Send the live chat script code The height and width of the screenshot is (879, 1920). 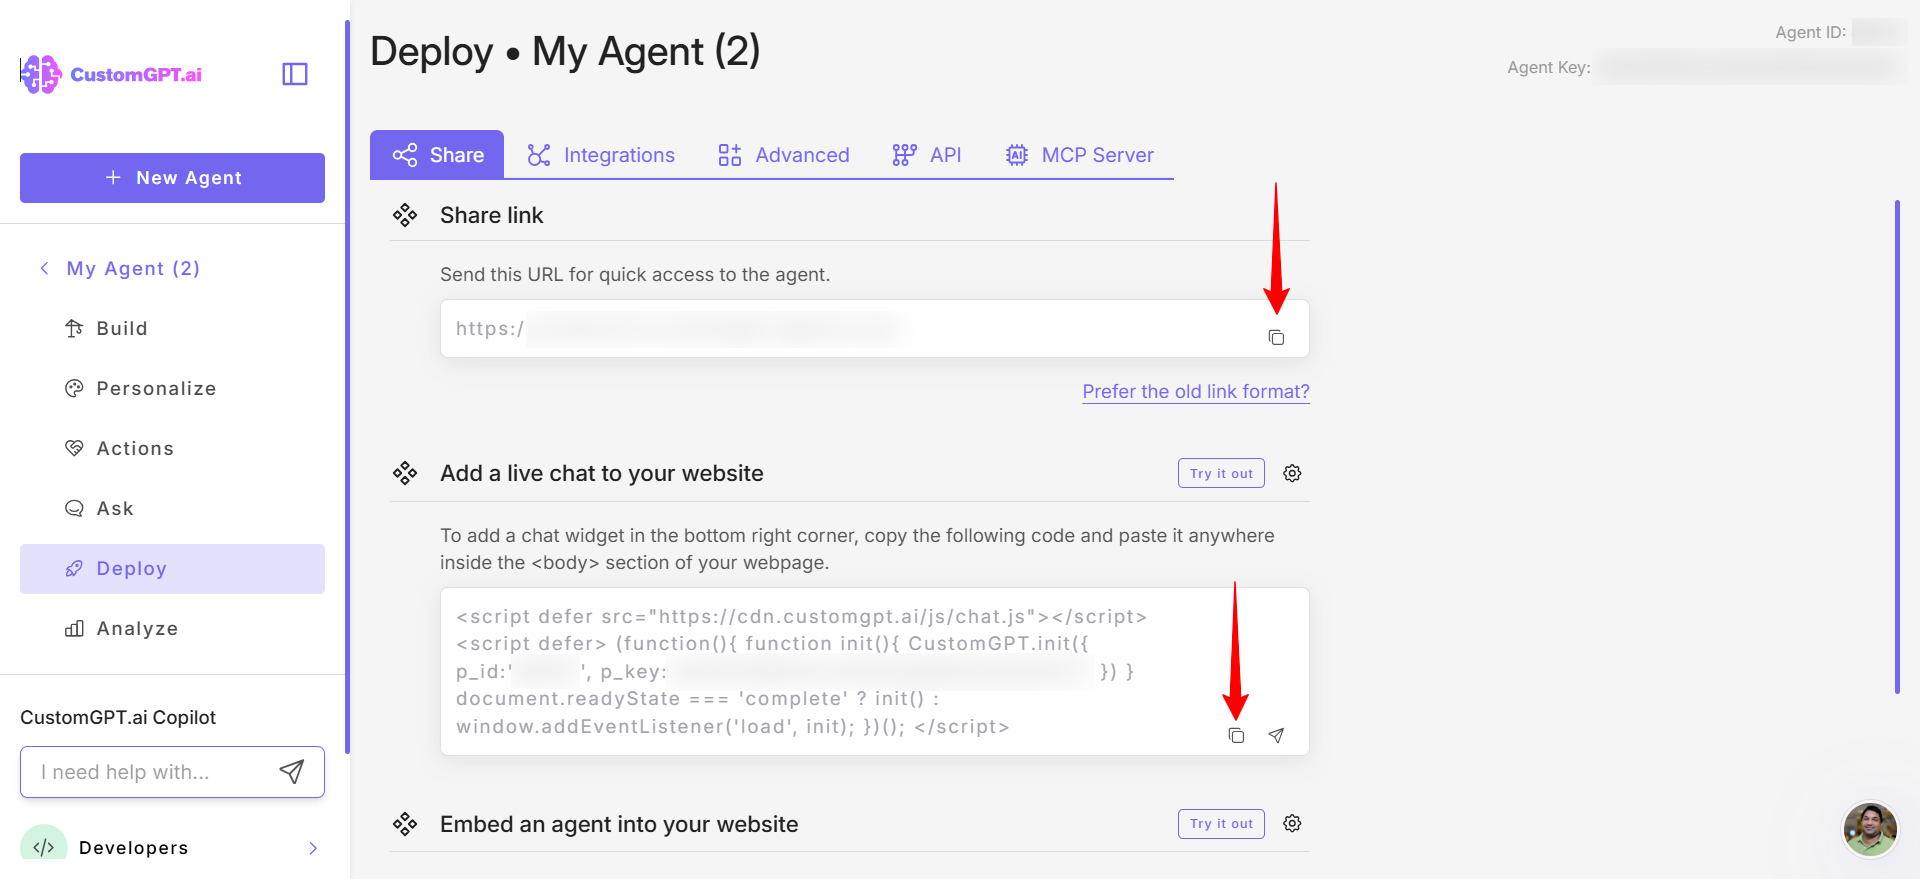point(1276,735)
